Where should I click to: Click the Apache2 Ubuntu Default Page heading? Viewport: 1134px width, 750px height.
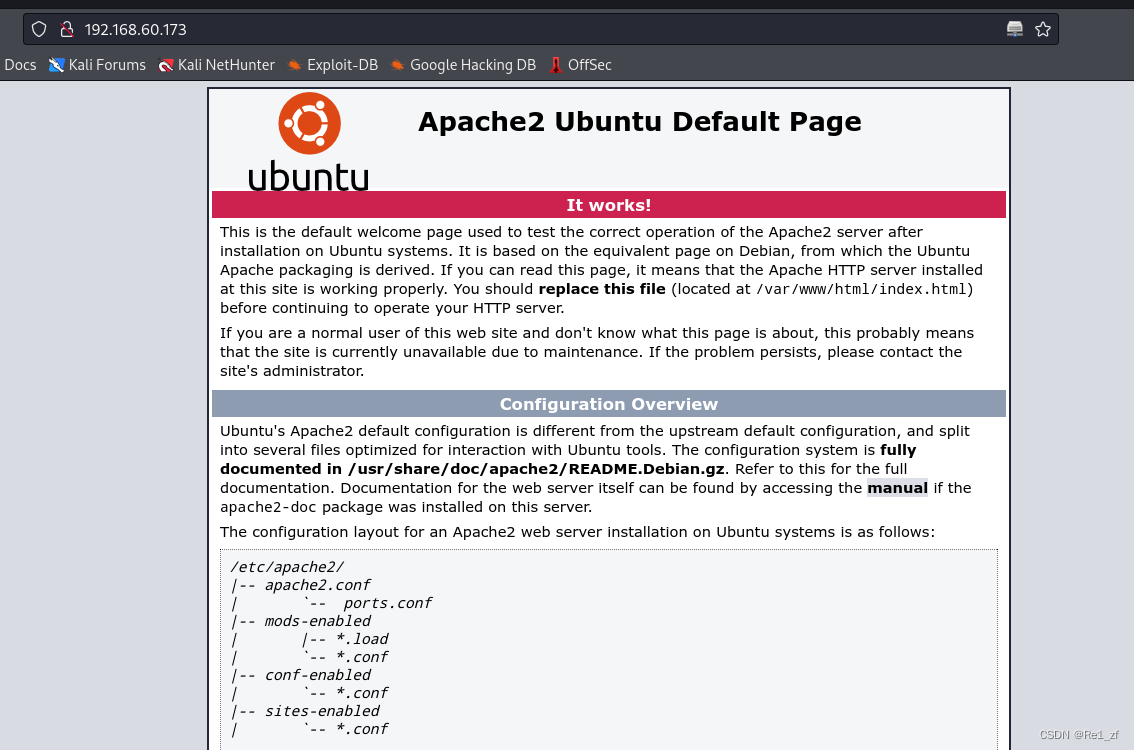[639, 122]
